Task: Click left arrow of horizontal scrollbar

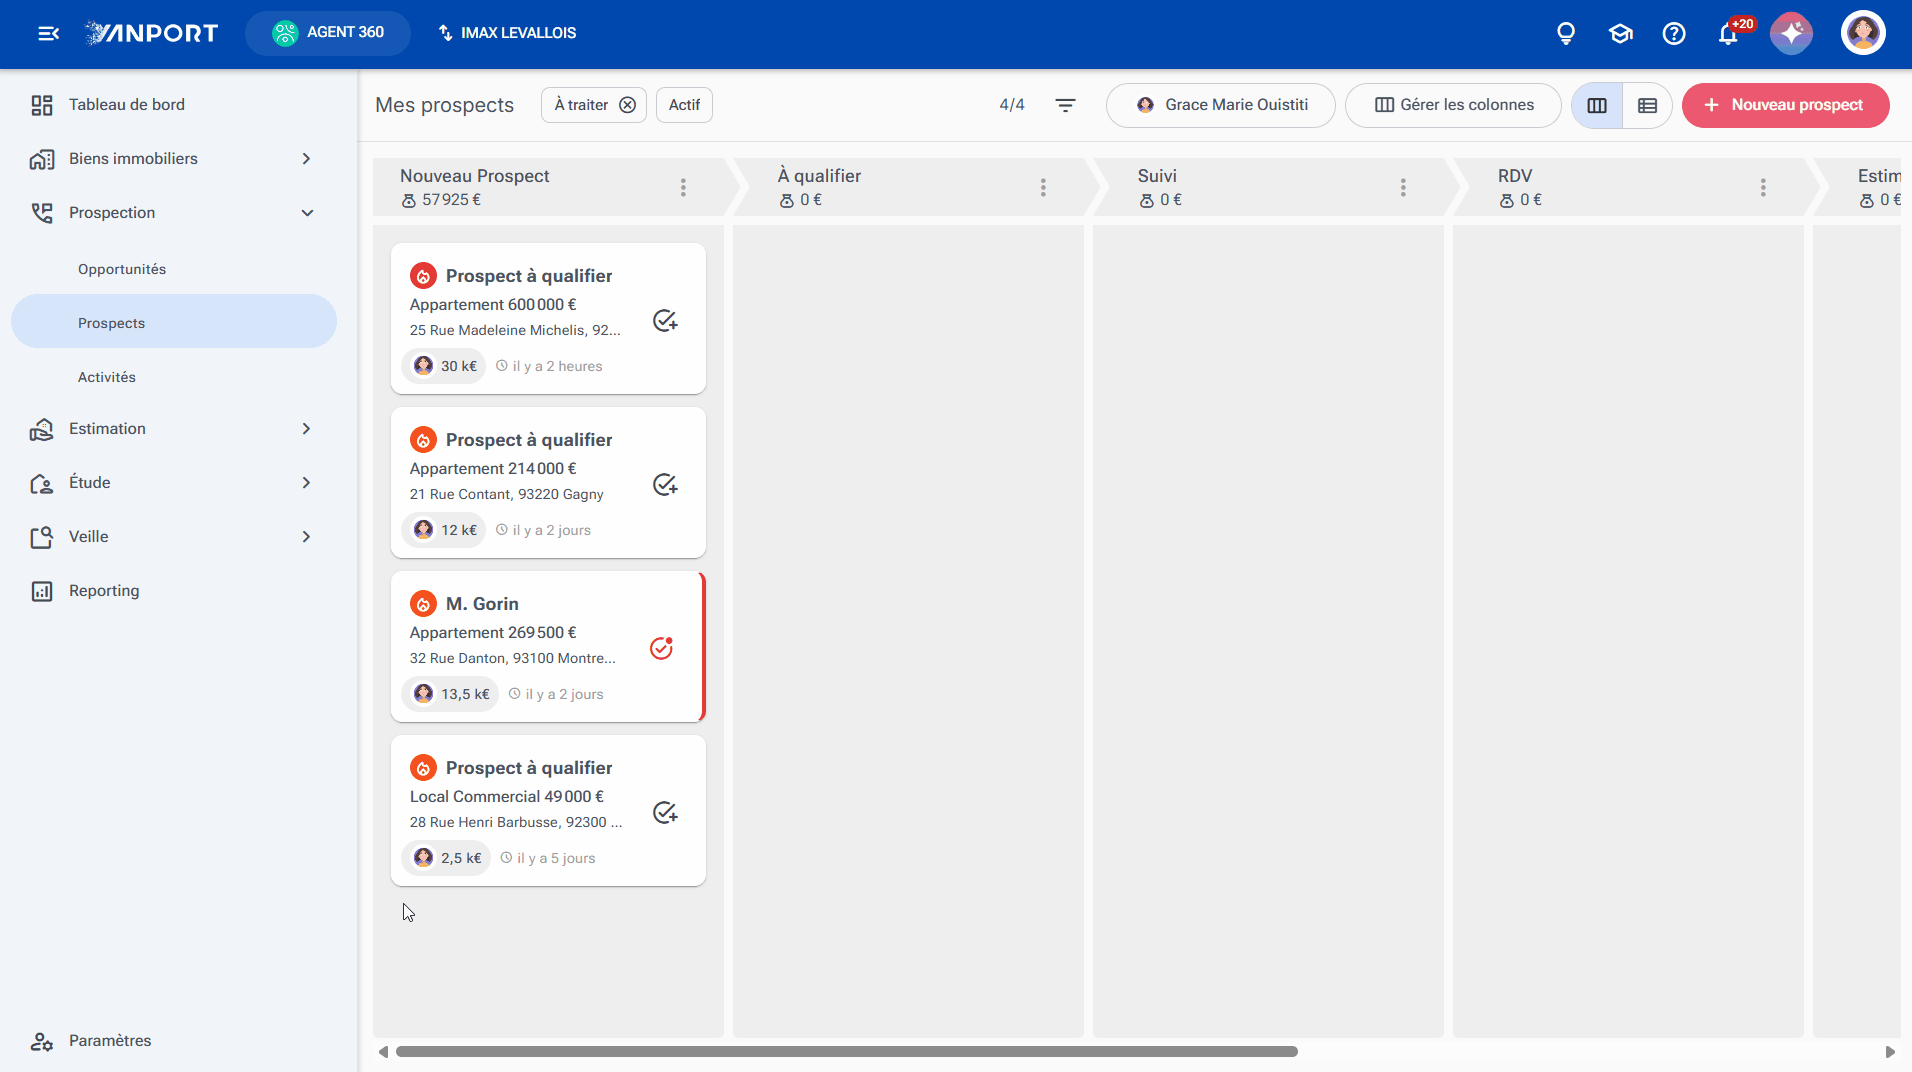Action: tap(383, 1052)
